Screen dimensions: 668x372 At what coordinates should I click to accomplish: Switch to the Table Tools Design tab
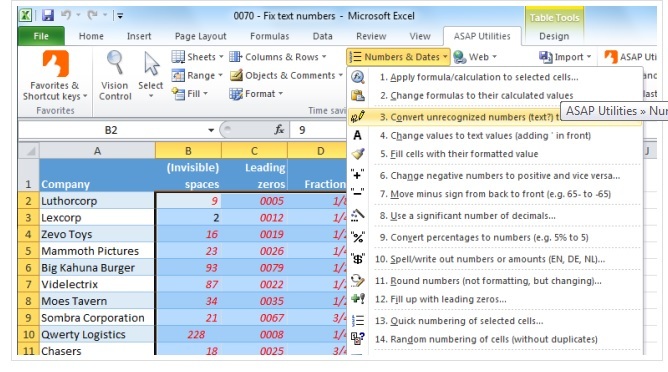[554, 36]
